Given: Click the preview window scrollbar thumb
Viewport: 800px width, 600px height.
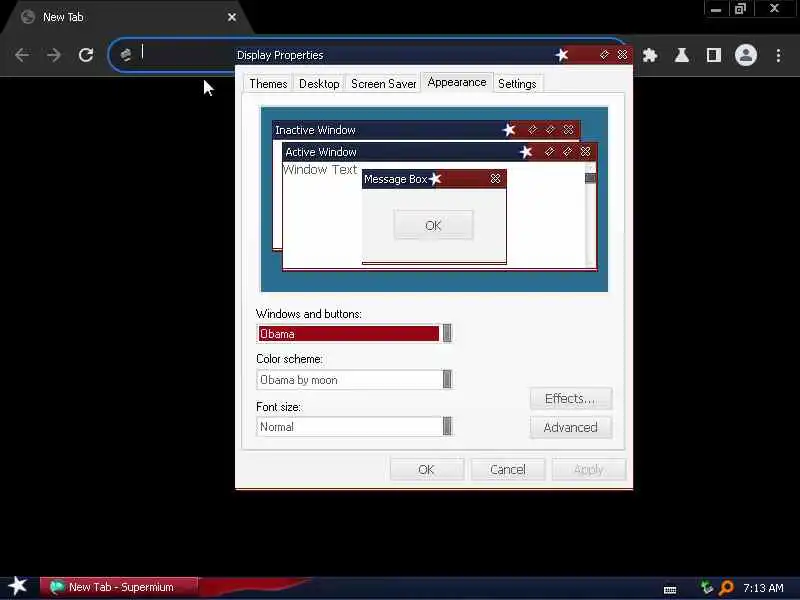Looking at the screenshot, I should click(x=590, y=178).
